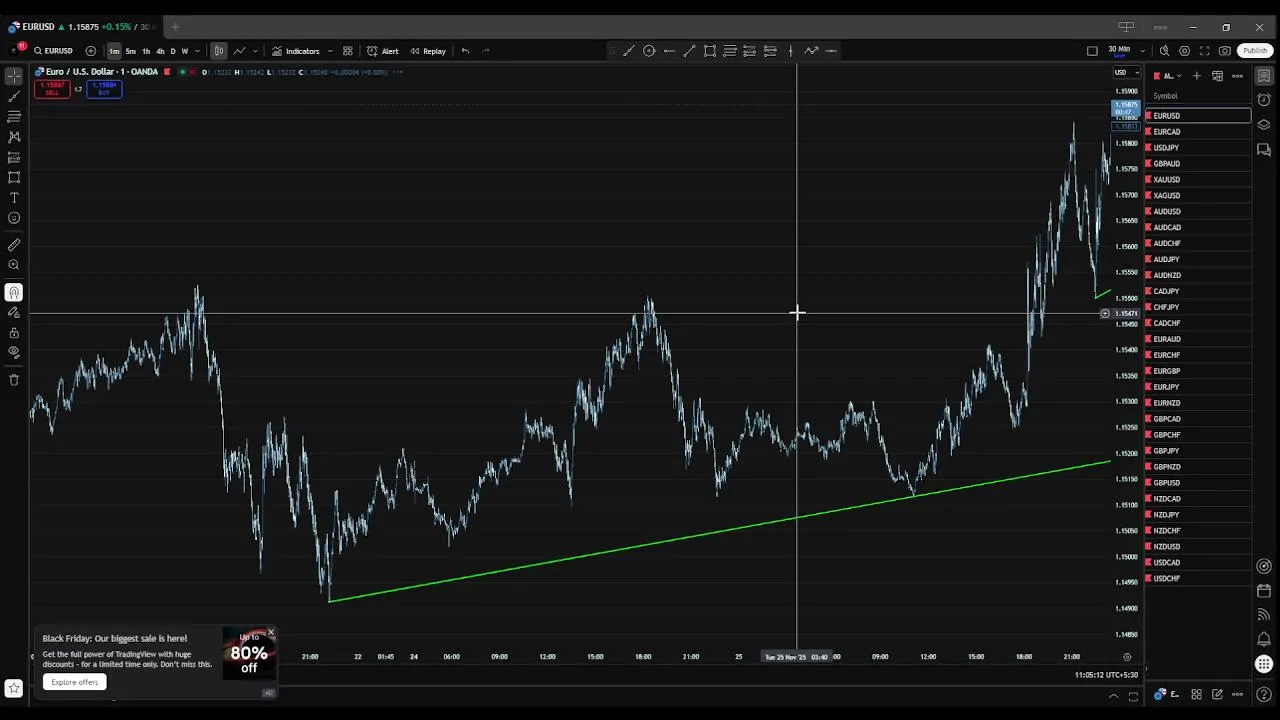Close the Black Friday sale banner
The height and width of the screenshot is (720, 1280).
(x=270, y=633)
